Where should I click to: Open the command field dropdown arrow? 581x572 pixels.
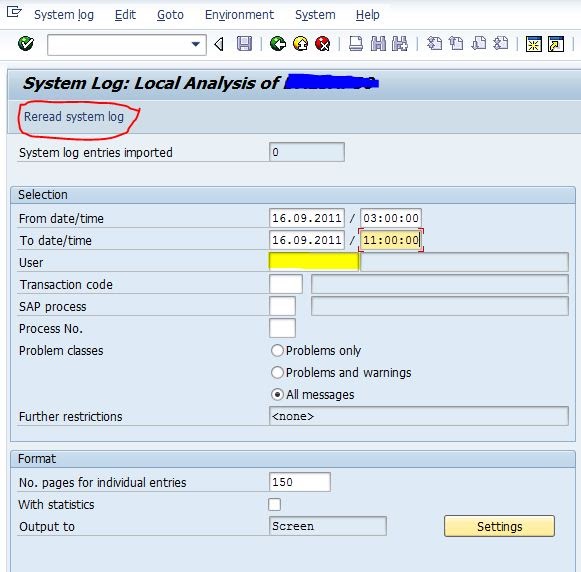196,44
